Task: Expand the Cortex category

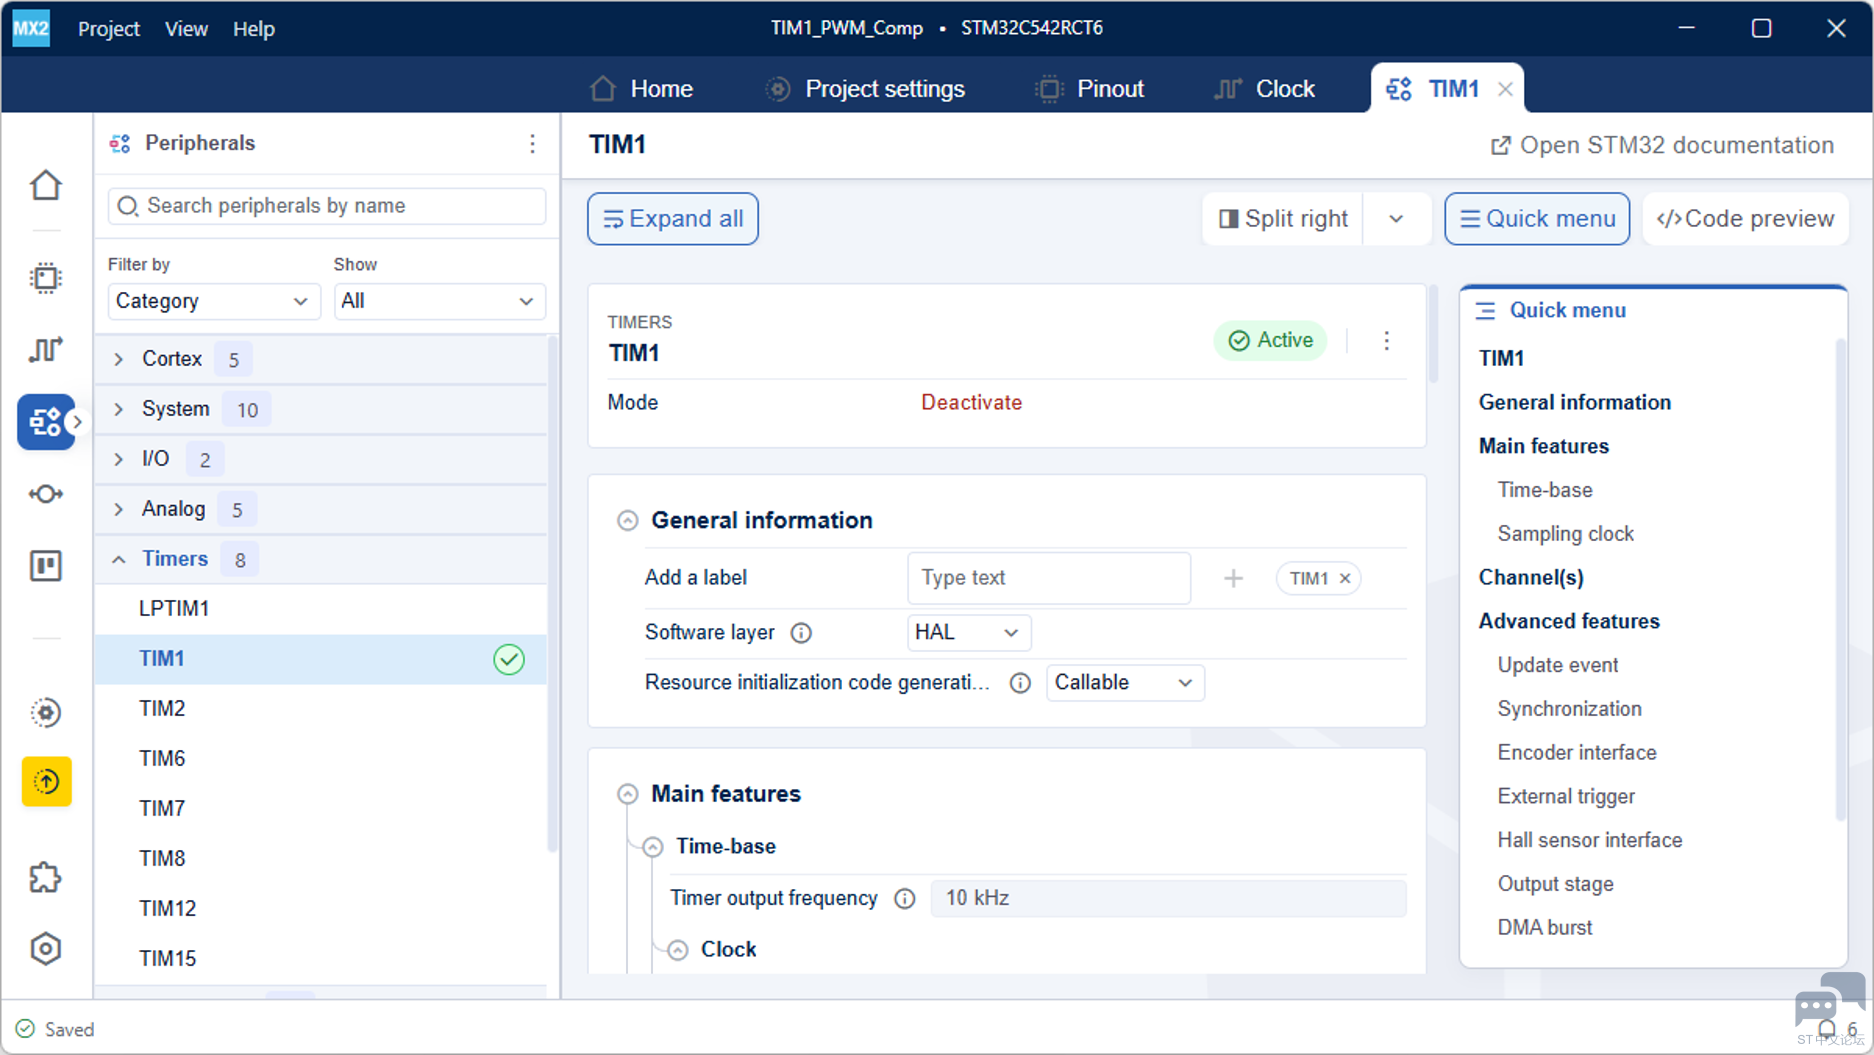Action: pyautogui.click(x=119, y=359)
